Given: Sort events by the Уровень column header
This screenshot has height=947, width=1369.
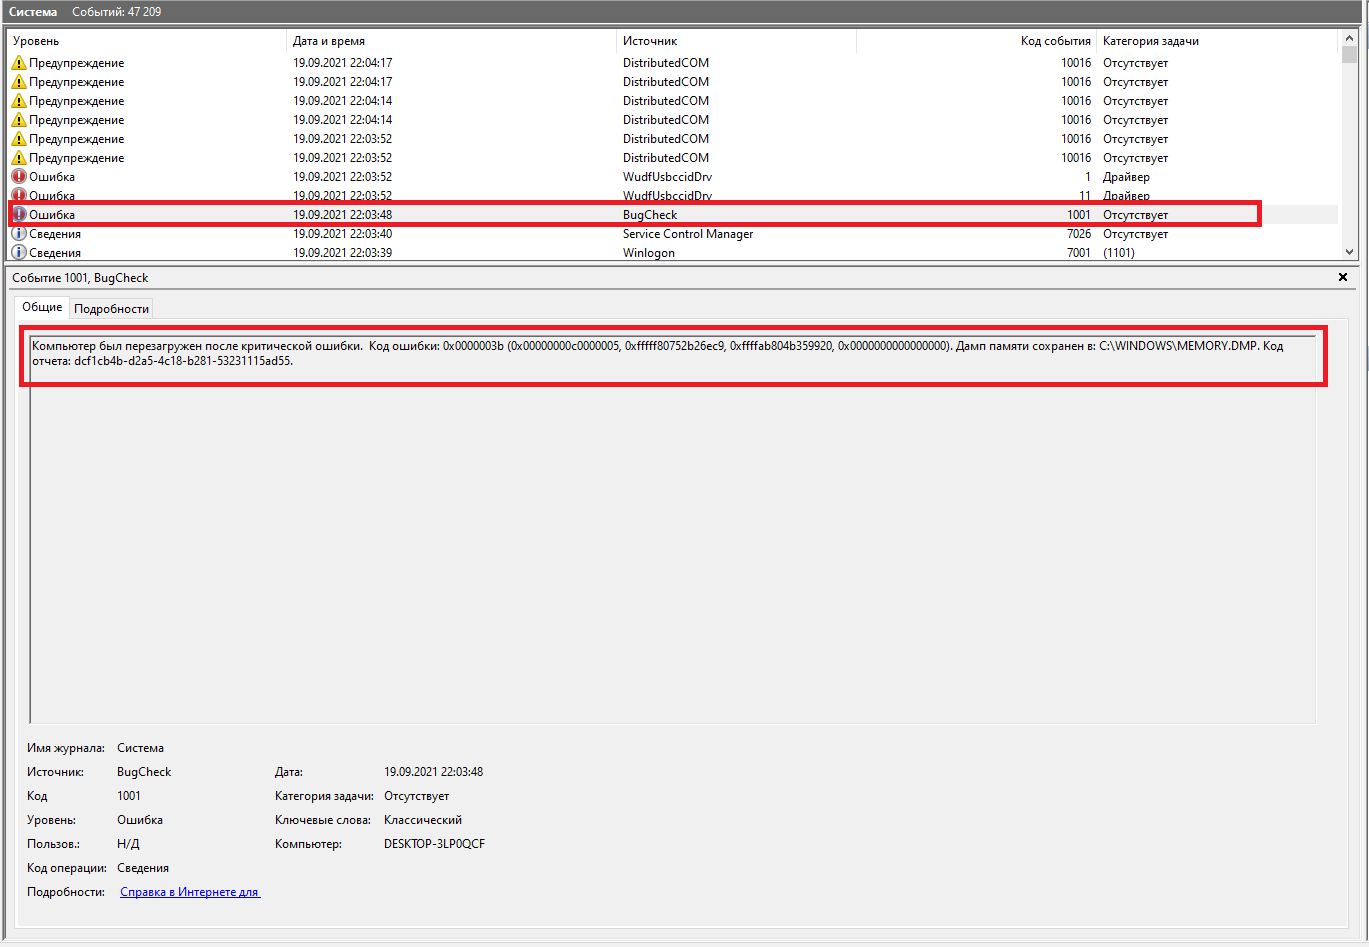Looking at the screenshot, I should (x=147, y=41).
